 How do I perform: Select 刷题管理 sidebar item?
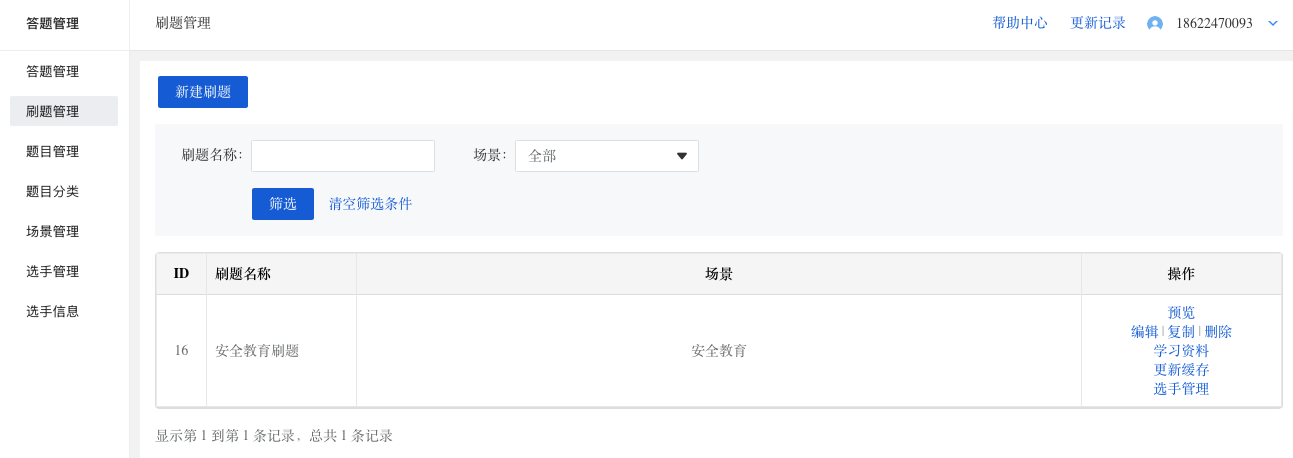(x=64, y=111)
